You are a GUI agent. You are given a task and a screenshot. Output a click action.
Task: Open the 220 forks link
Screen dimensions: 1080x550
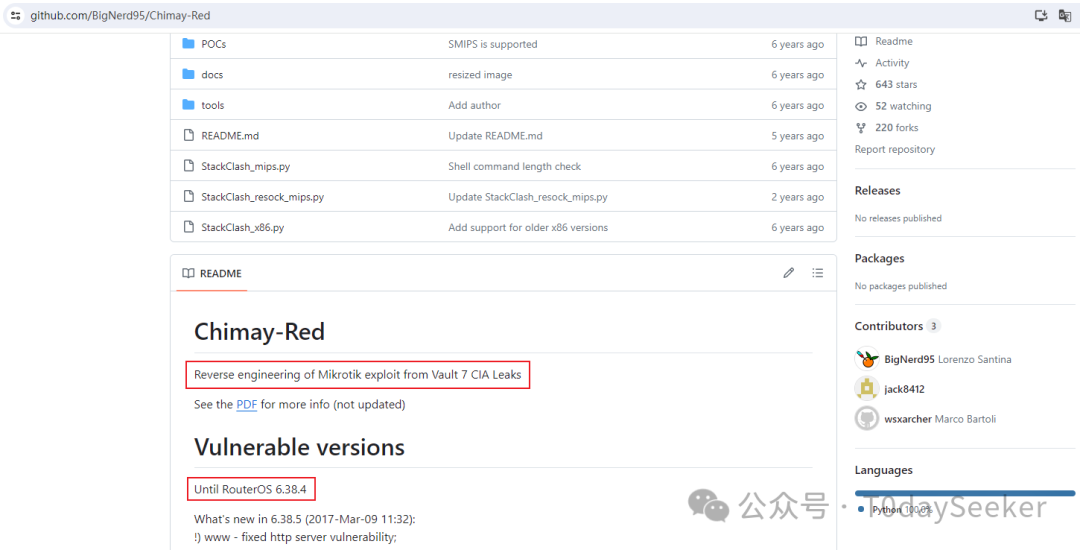[897, 127]
